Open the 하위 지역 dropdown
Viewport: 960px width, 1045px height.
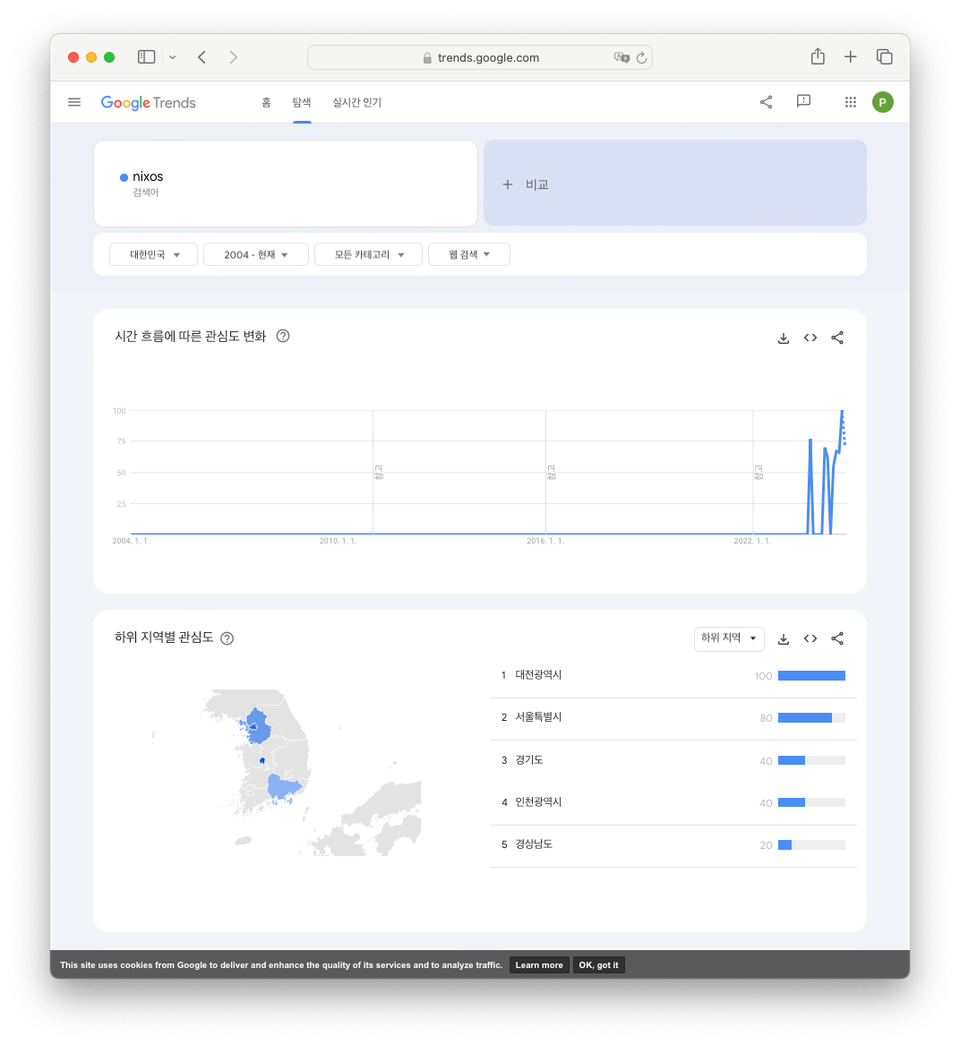[729, 638]
